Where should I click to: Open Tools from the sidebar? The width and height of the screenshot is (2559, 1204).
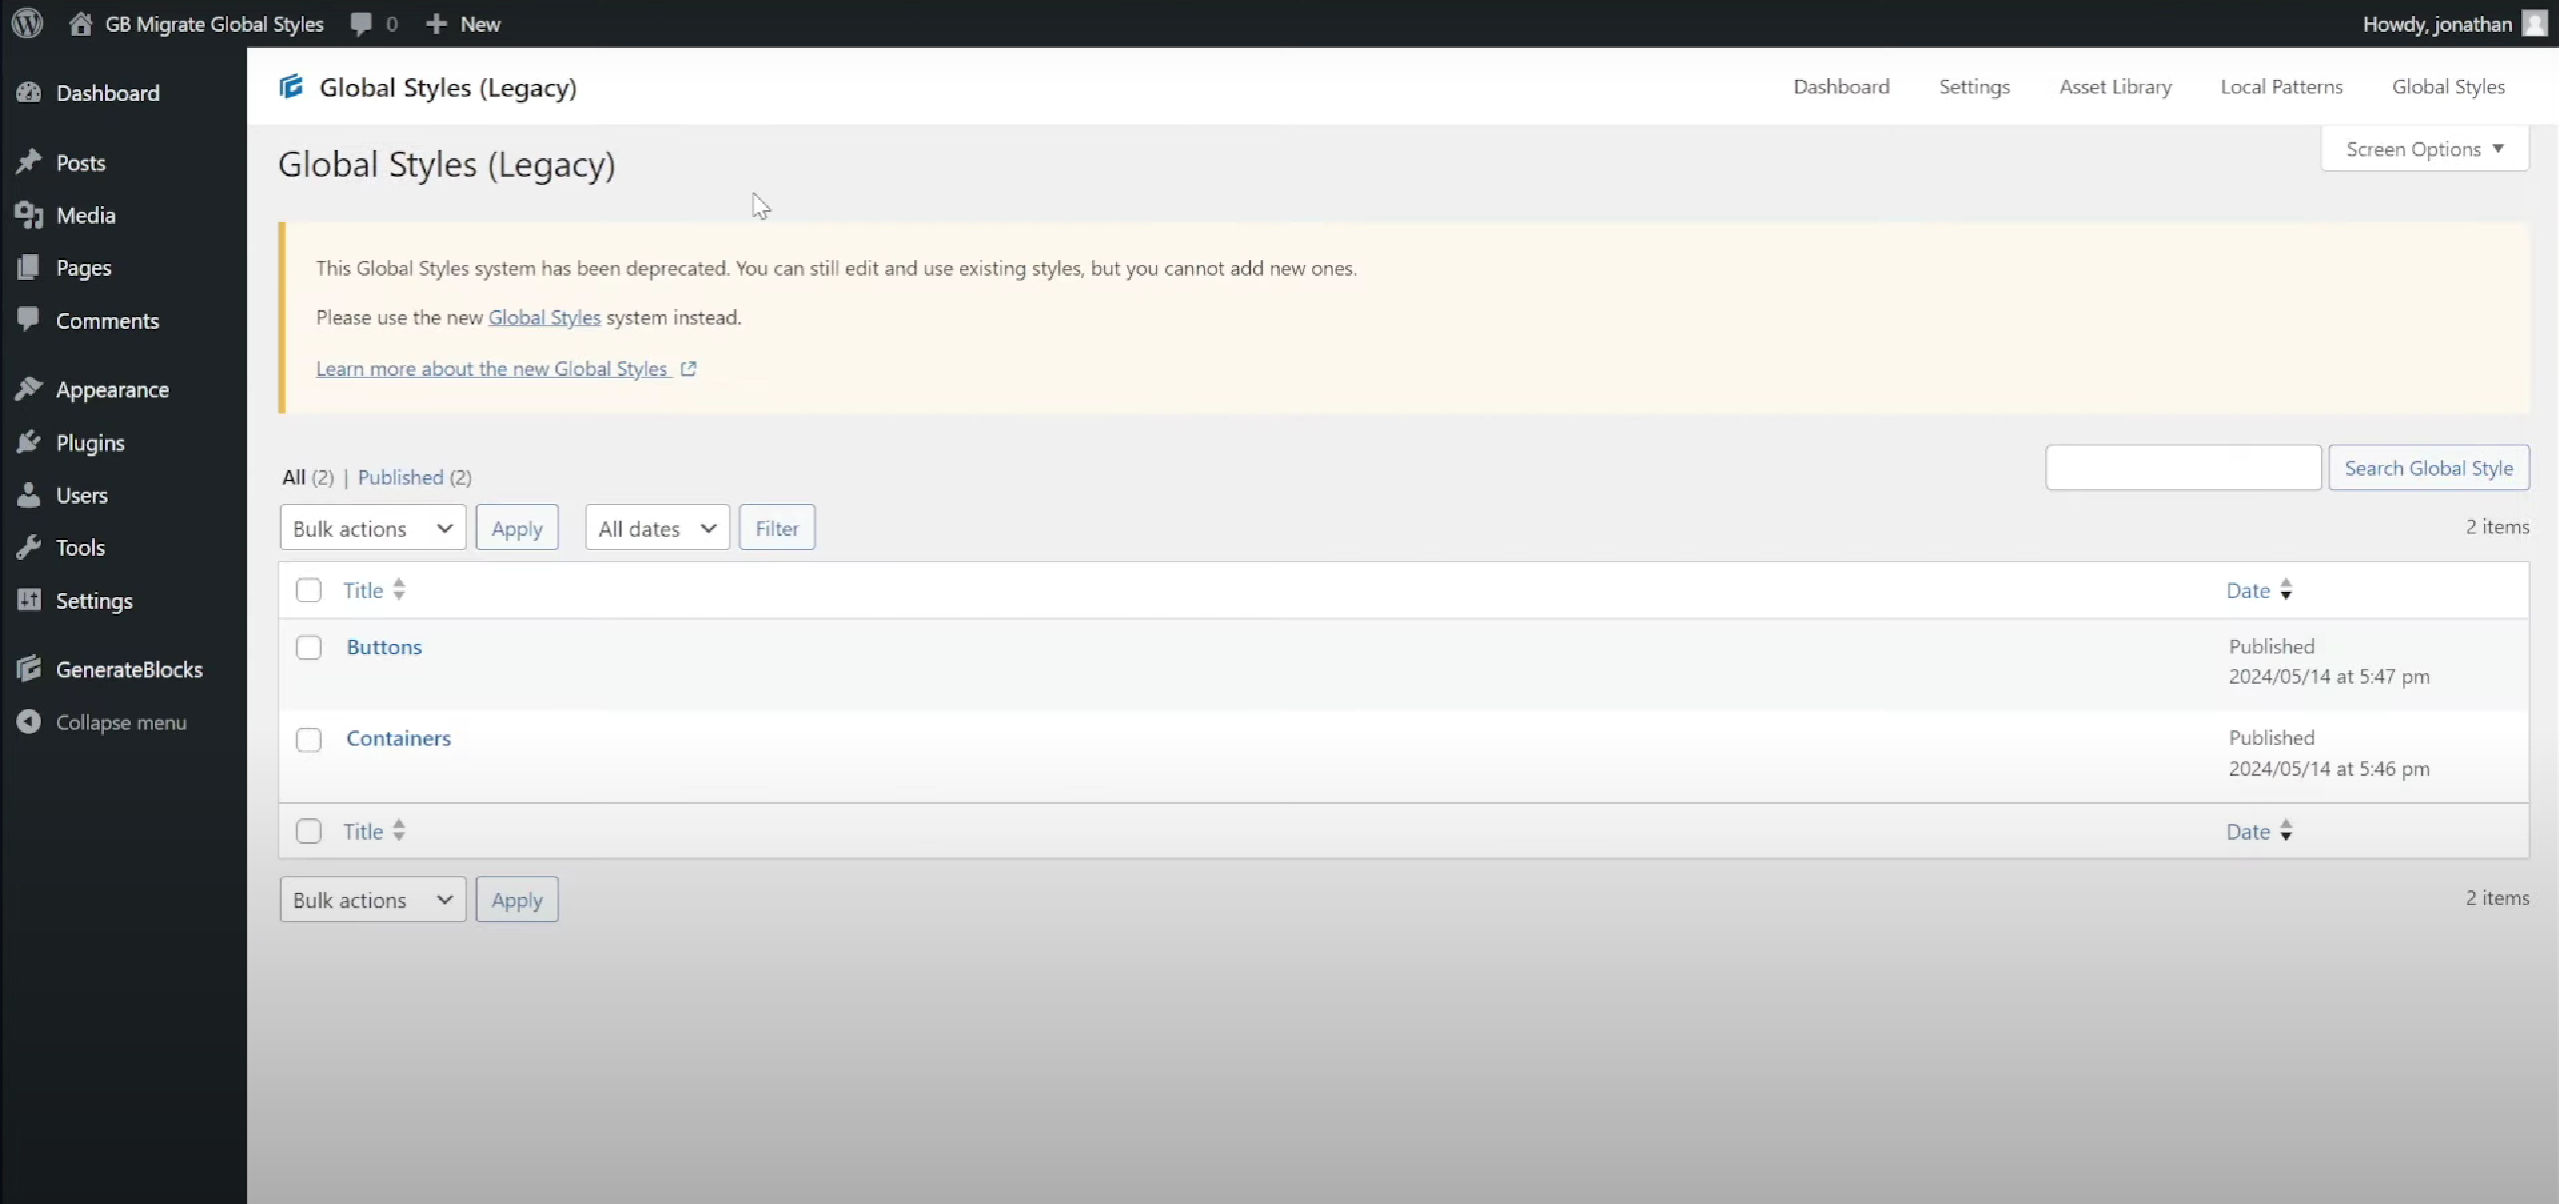pos(80,547)
